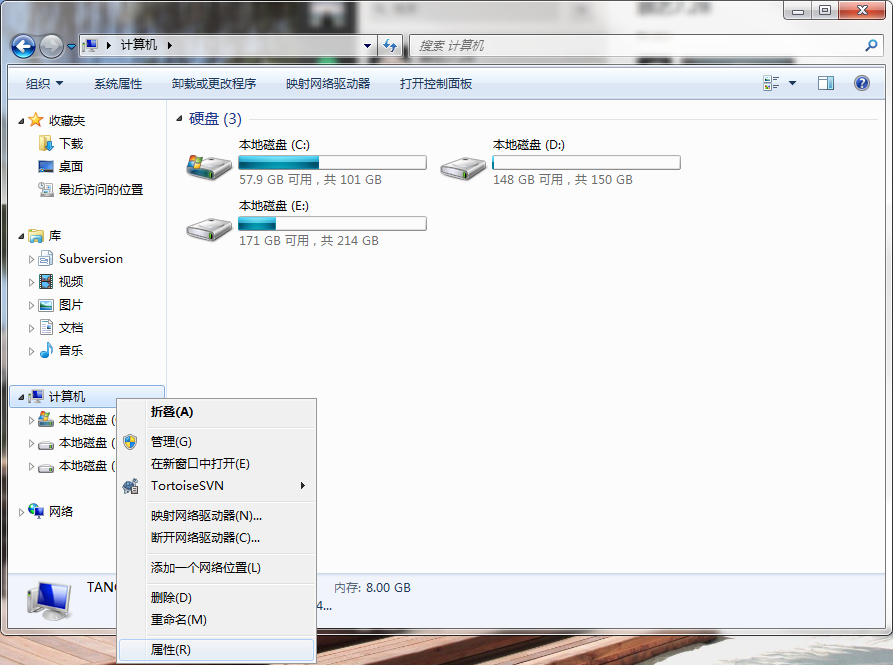Click the computer icon in address bar

click(x=90, y=45)
